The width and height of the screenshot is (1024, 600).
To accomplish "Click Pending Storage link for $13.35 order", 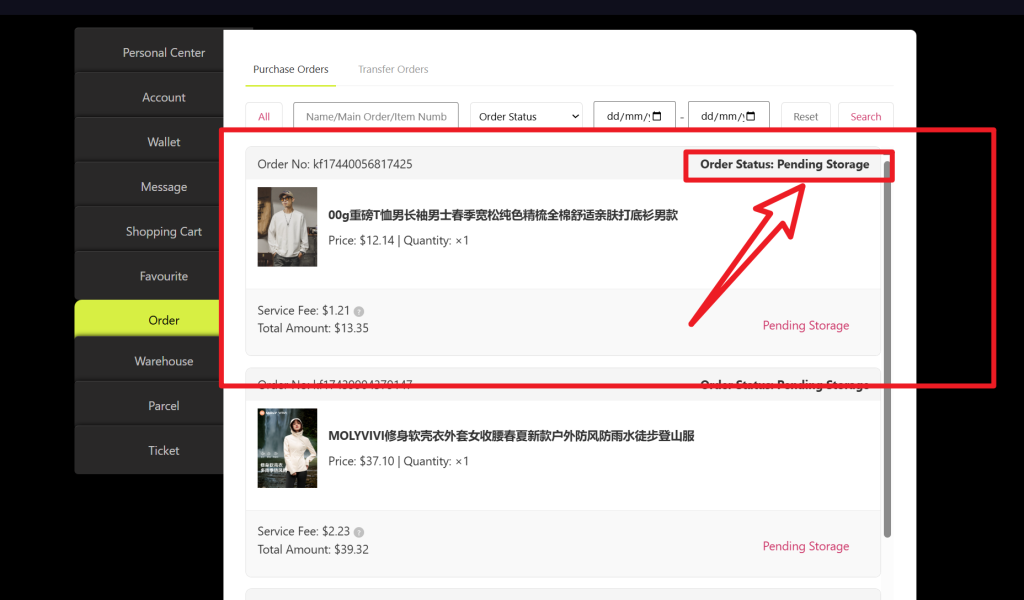I will point(806,325).
